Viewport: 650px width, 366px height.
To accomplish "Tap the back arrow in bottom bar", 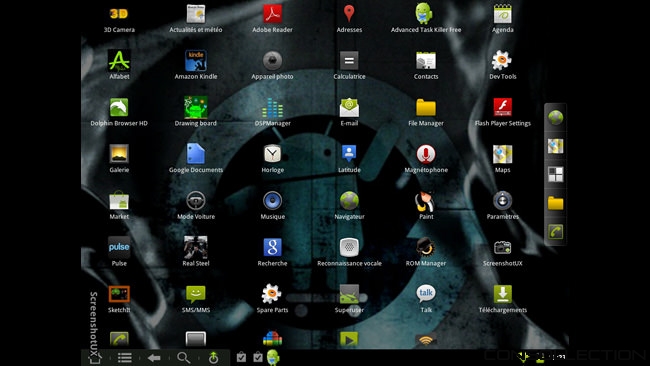I will click(154, 357).
